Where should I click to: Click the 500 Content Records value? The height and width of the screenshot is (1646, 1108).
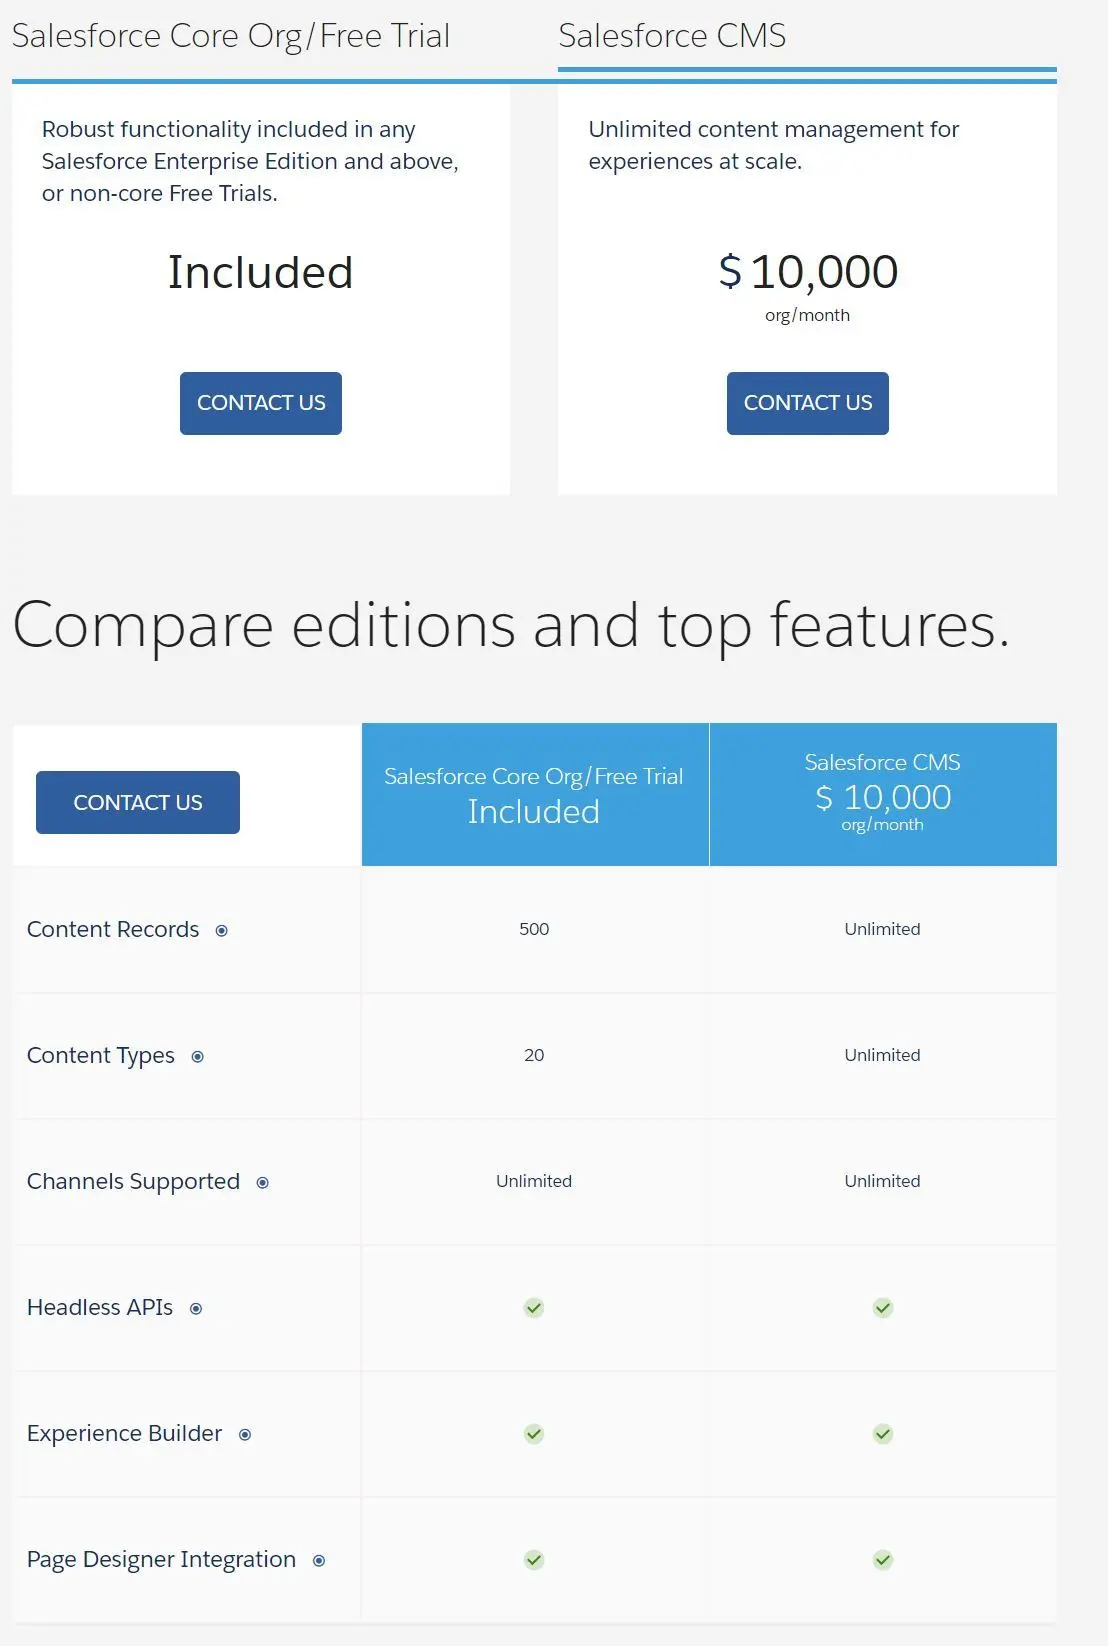[x=534, y=929]
